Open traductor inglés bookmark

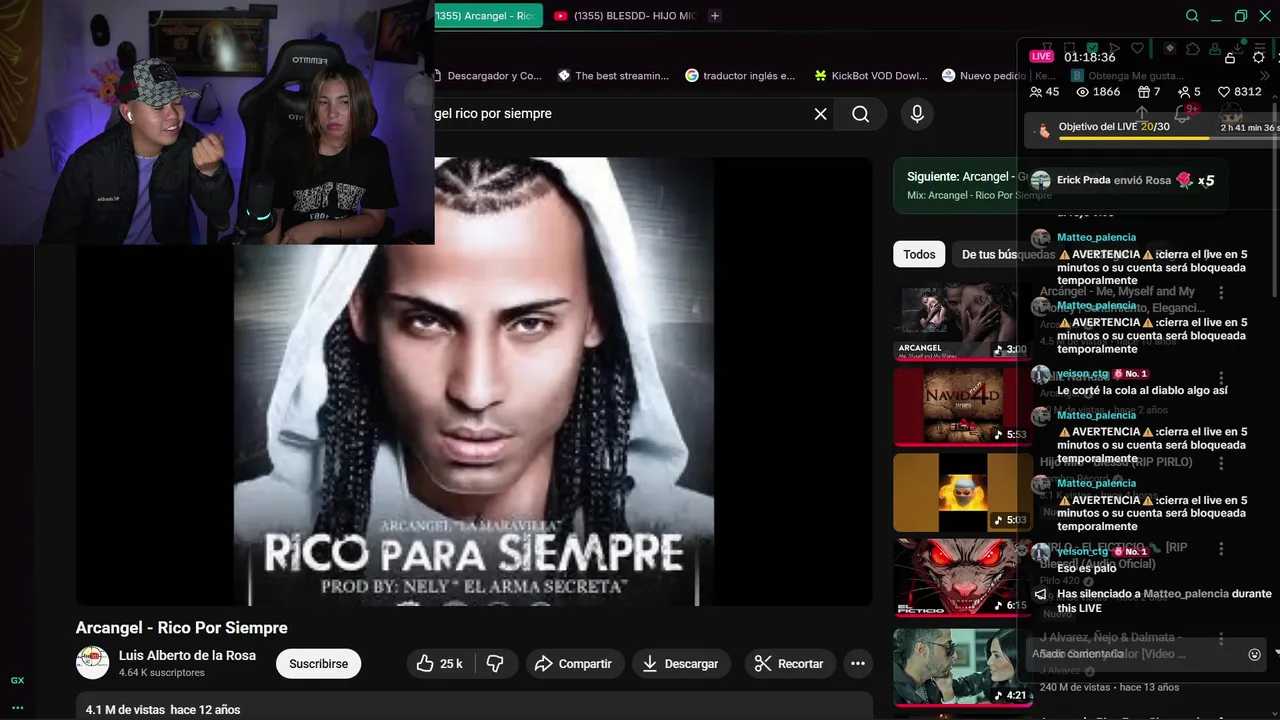tap(740, 76)
